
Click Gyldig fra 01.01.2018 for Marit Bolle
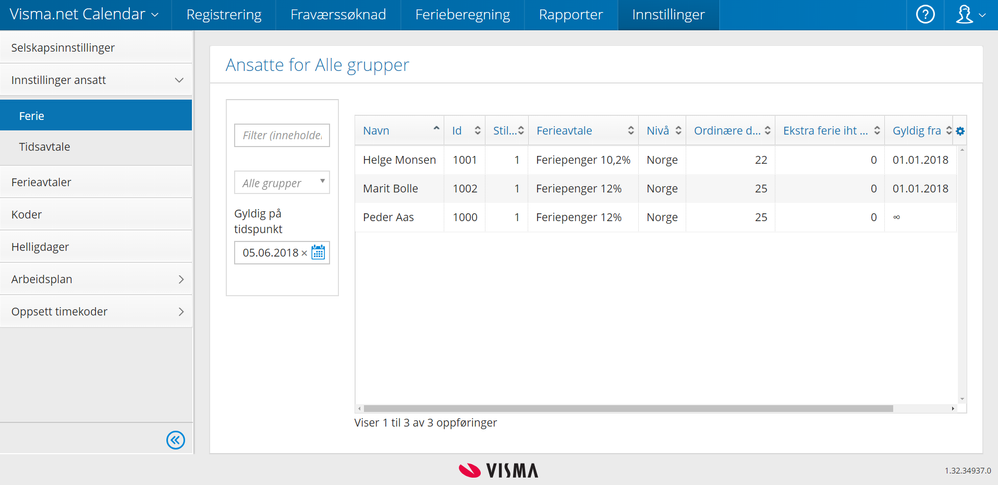point(920,188)
